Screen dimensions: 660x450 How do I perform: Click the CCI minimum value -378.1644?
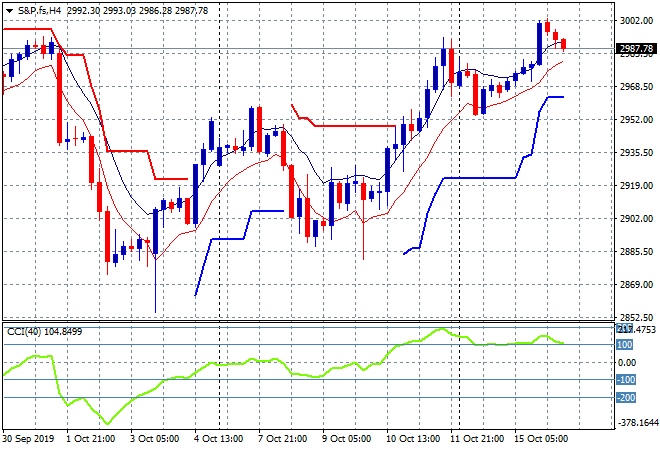[637, 422]
